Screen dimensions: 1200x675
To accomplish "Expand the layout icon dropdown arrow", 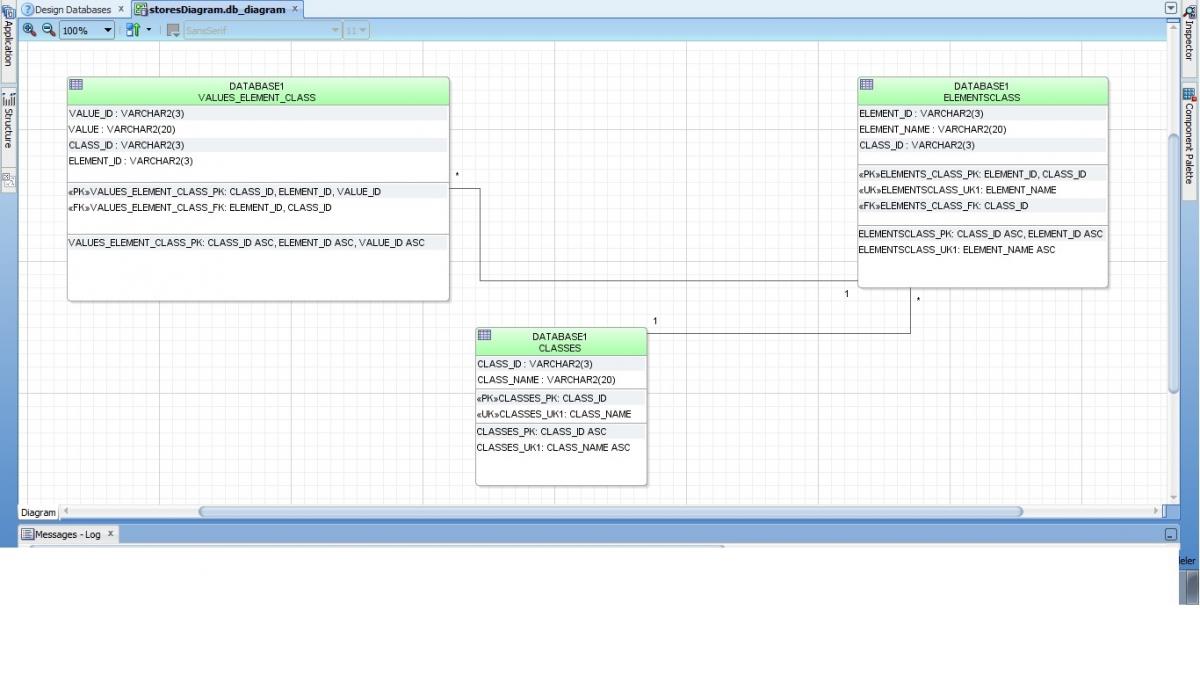I will pos(149,30).
